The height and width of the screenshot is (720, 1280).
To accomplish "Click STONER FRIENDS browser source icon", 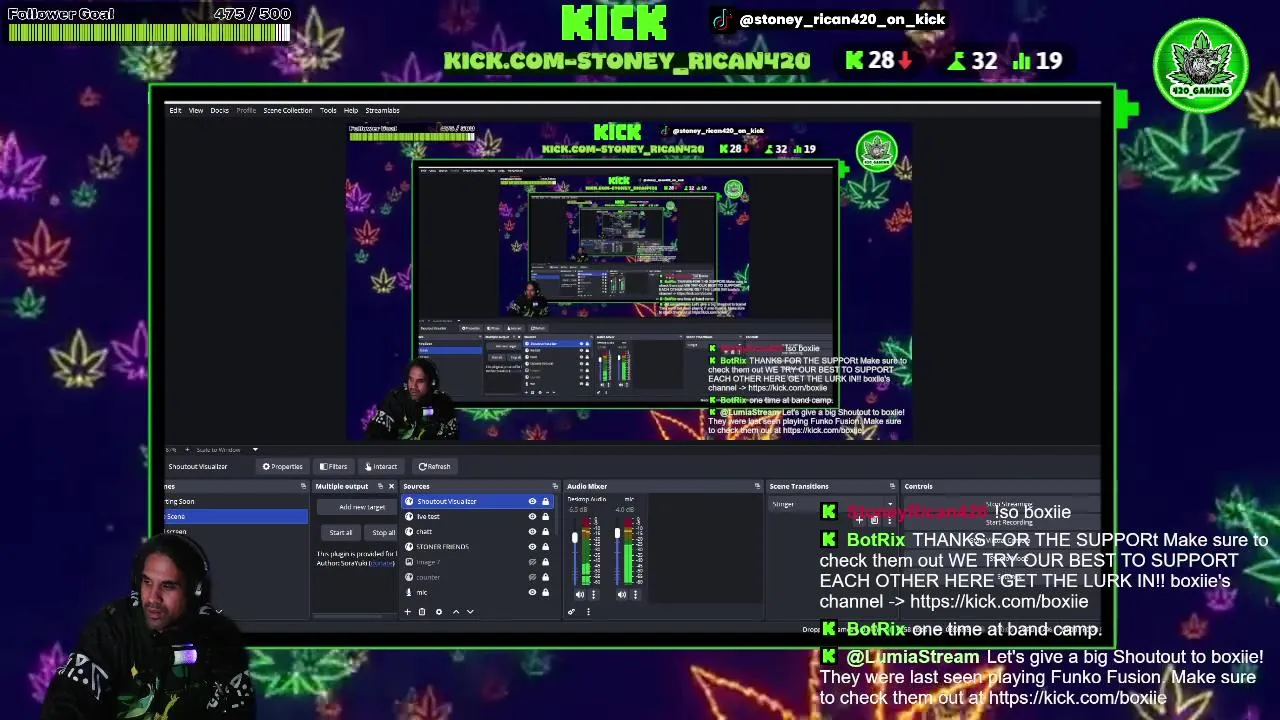I will point(409,547).
